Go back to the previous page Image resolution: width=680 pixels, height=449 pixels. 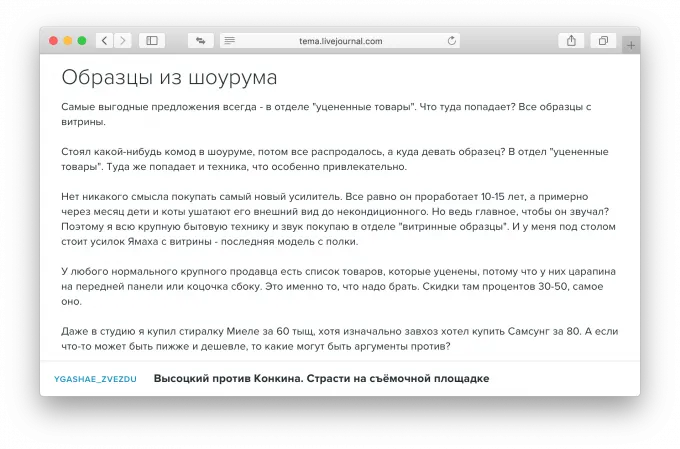[104, 41]
